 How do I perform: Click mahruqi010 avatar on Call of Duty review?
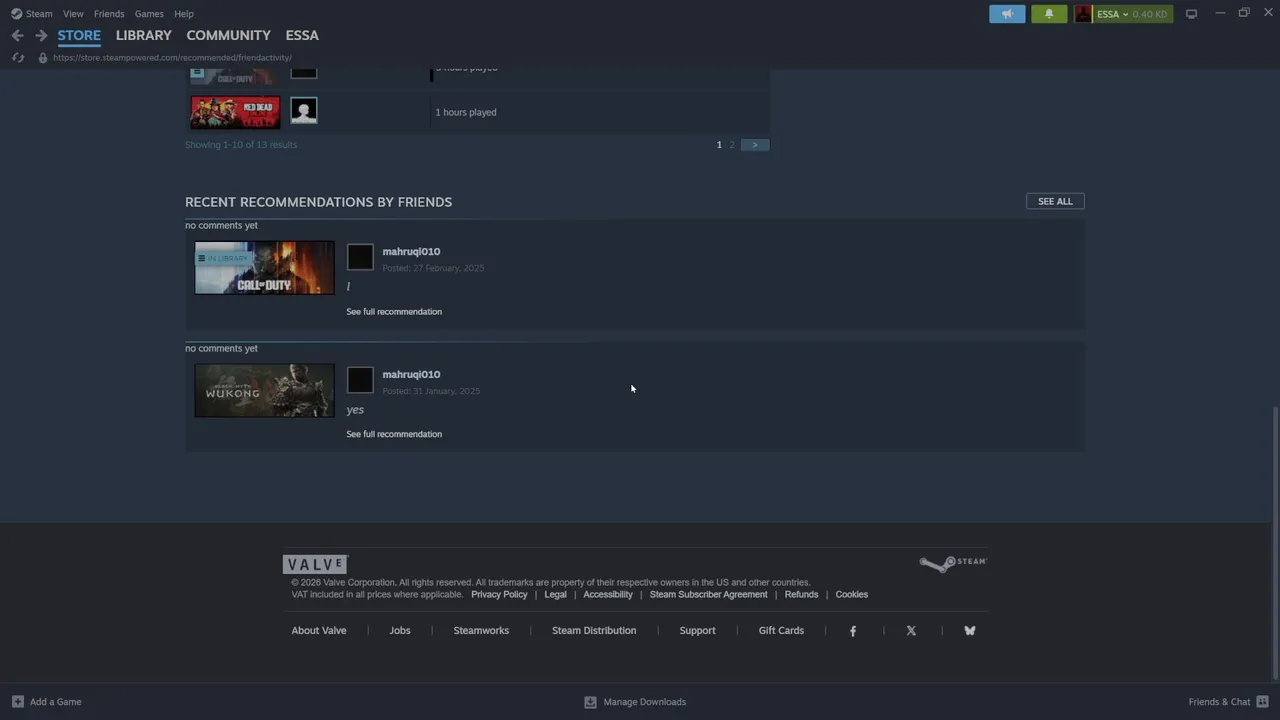tap(360, 257)
